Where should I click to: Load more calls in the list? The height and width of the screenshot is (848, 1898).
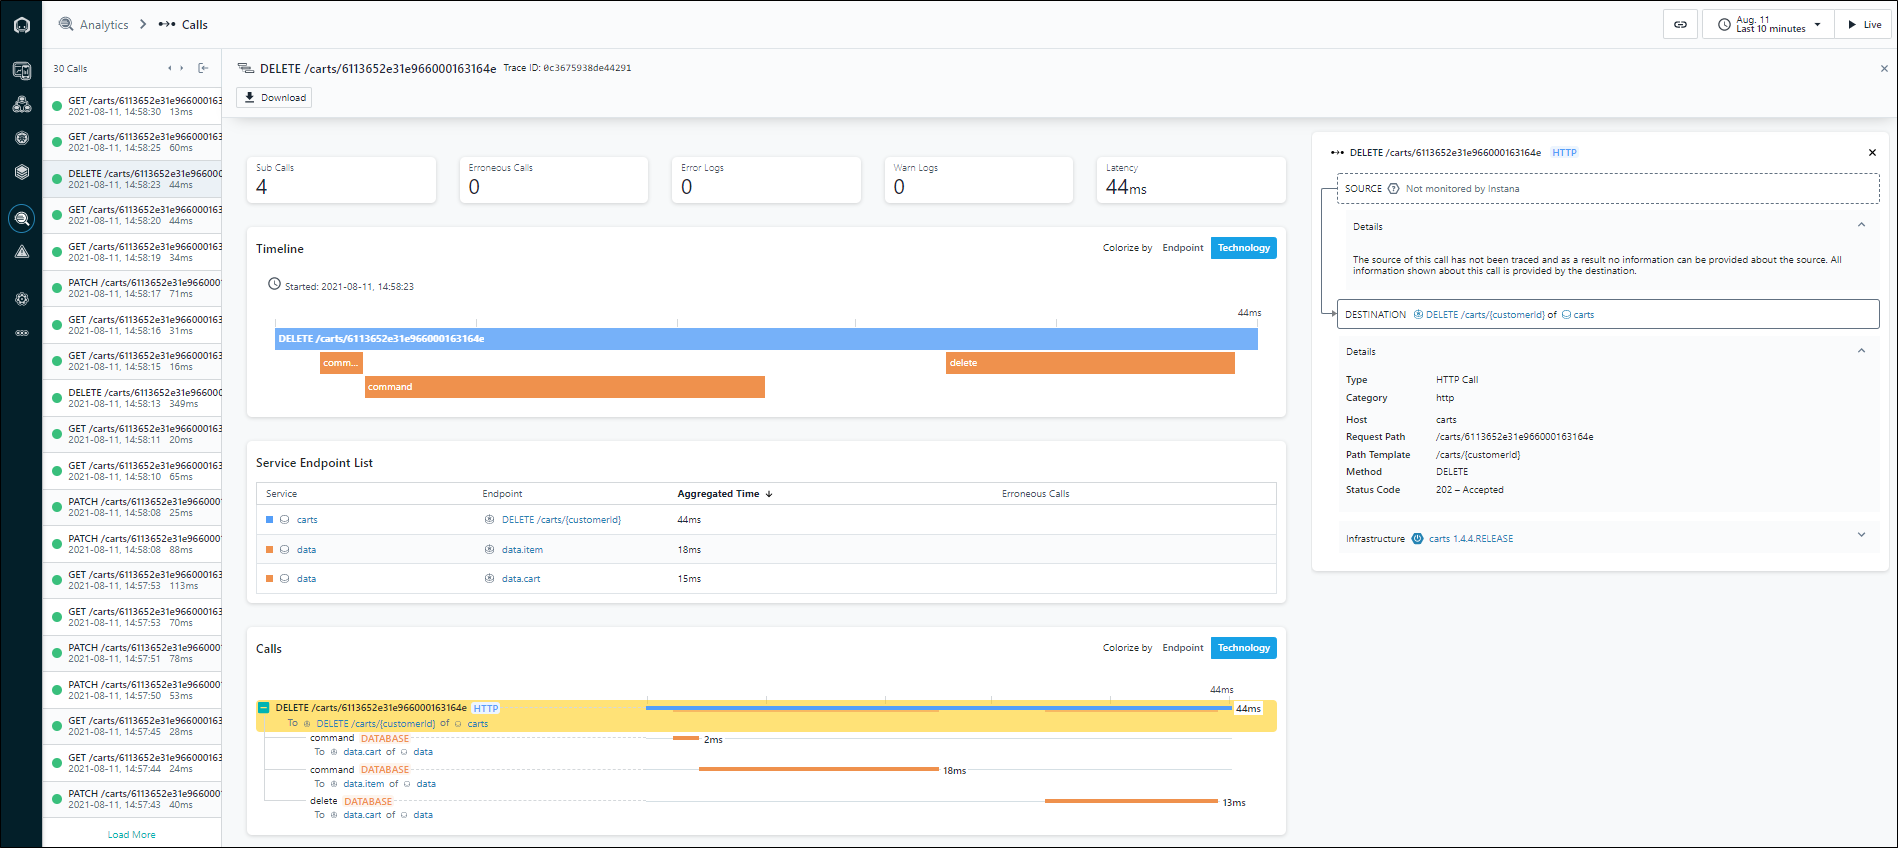(x=131, y=835)
